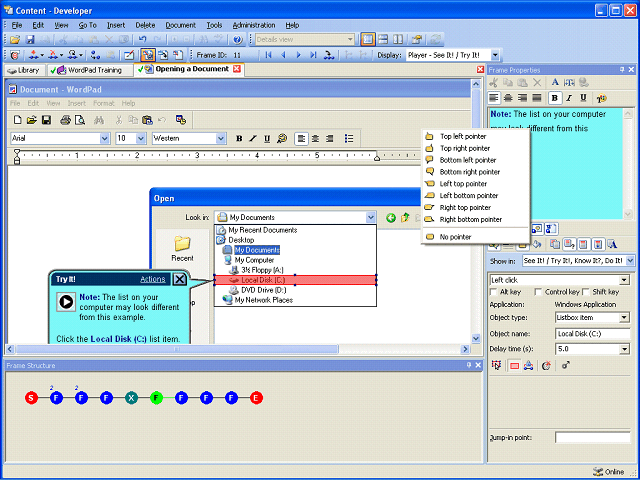The width and height of the screenshot is (640, 480).
Task: Click the Save icon in the Developer toolbar
Action: pos(30,39)
